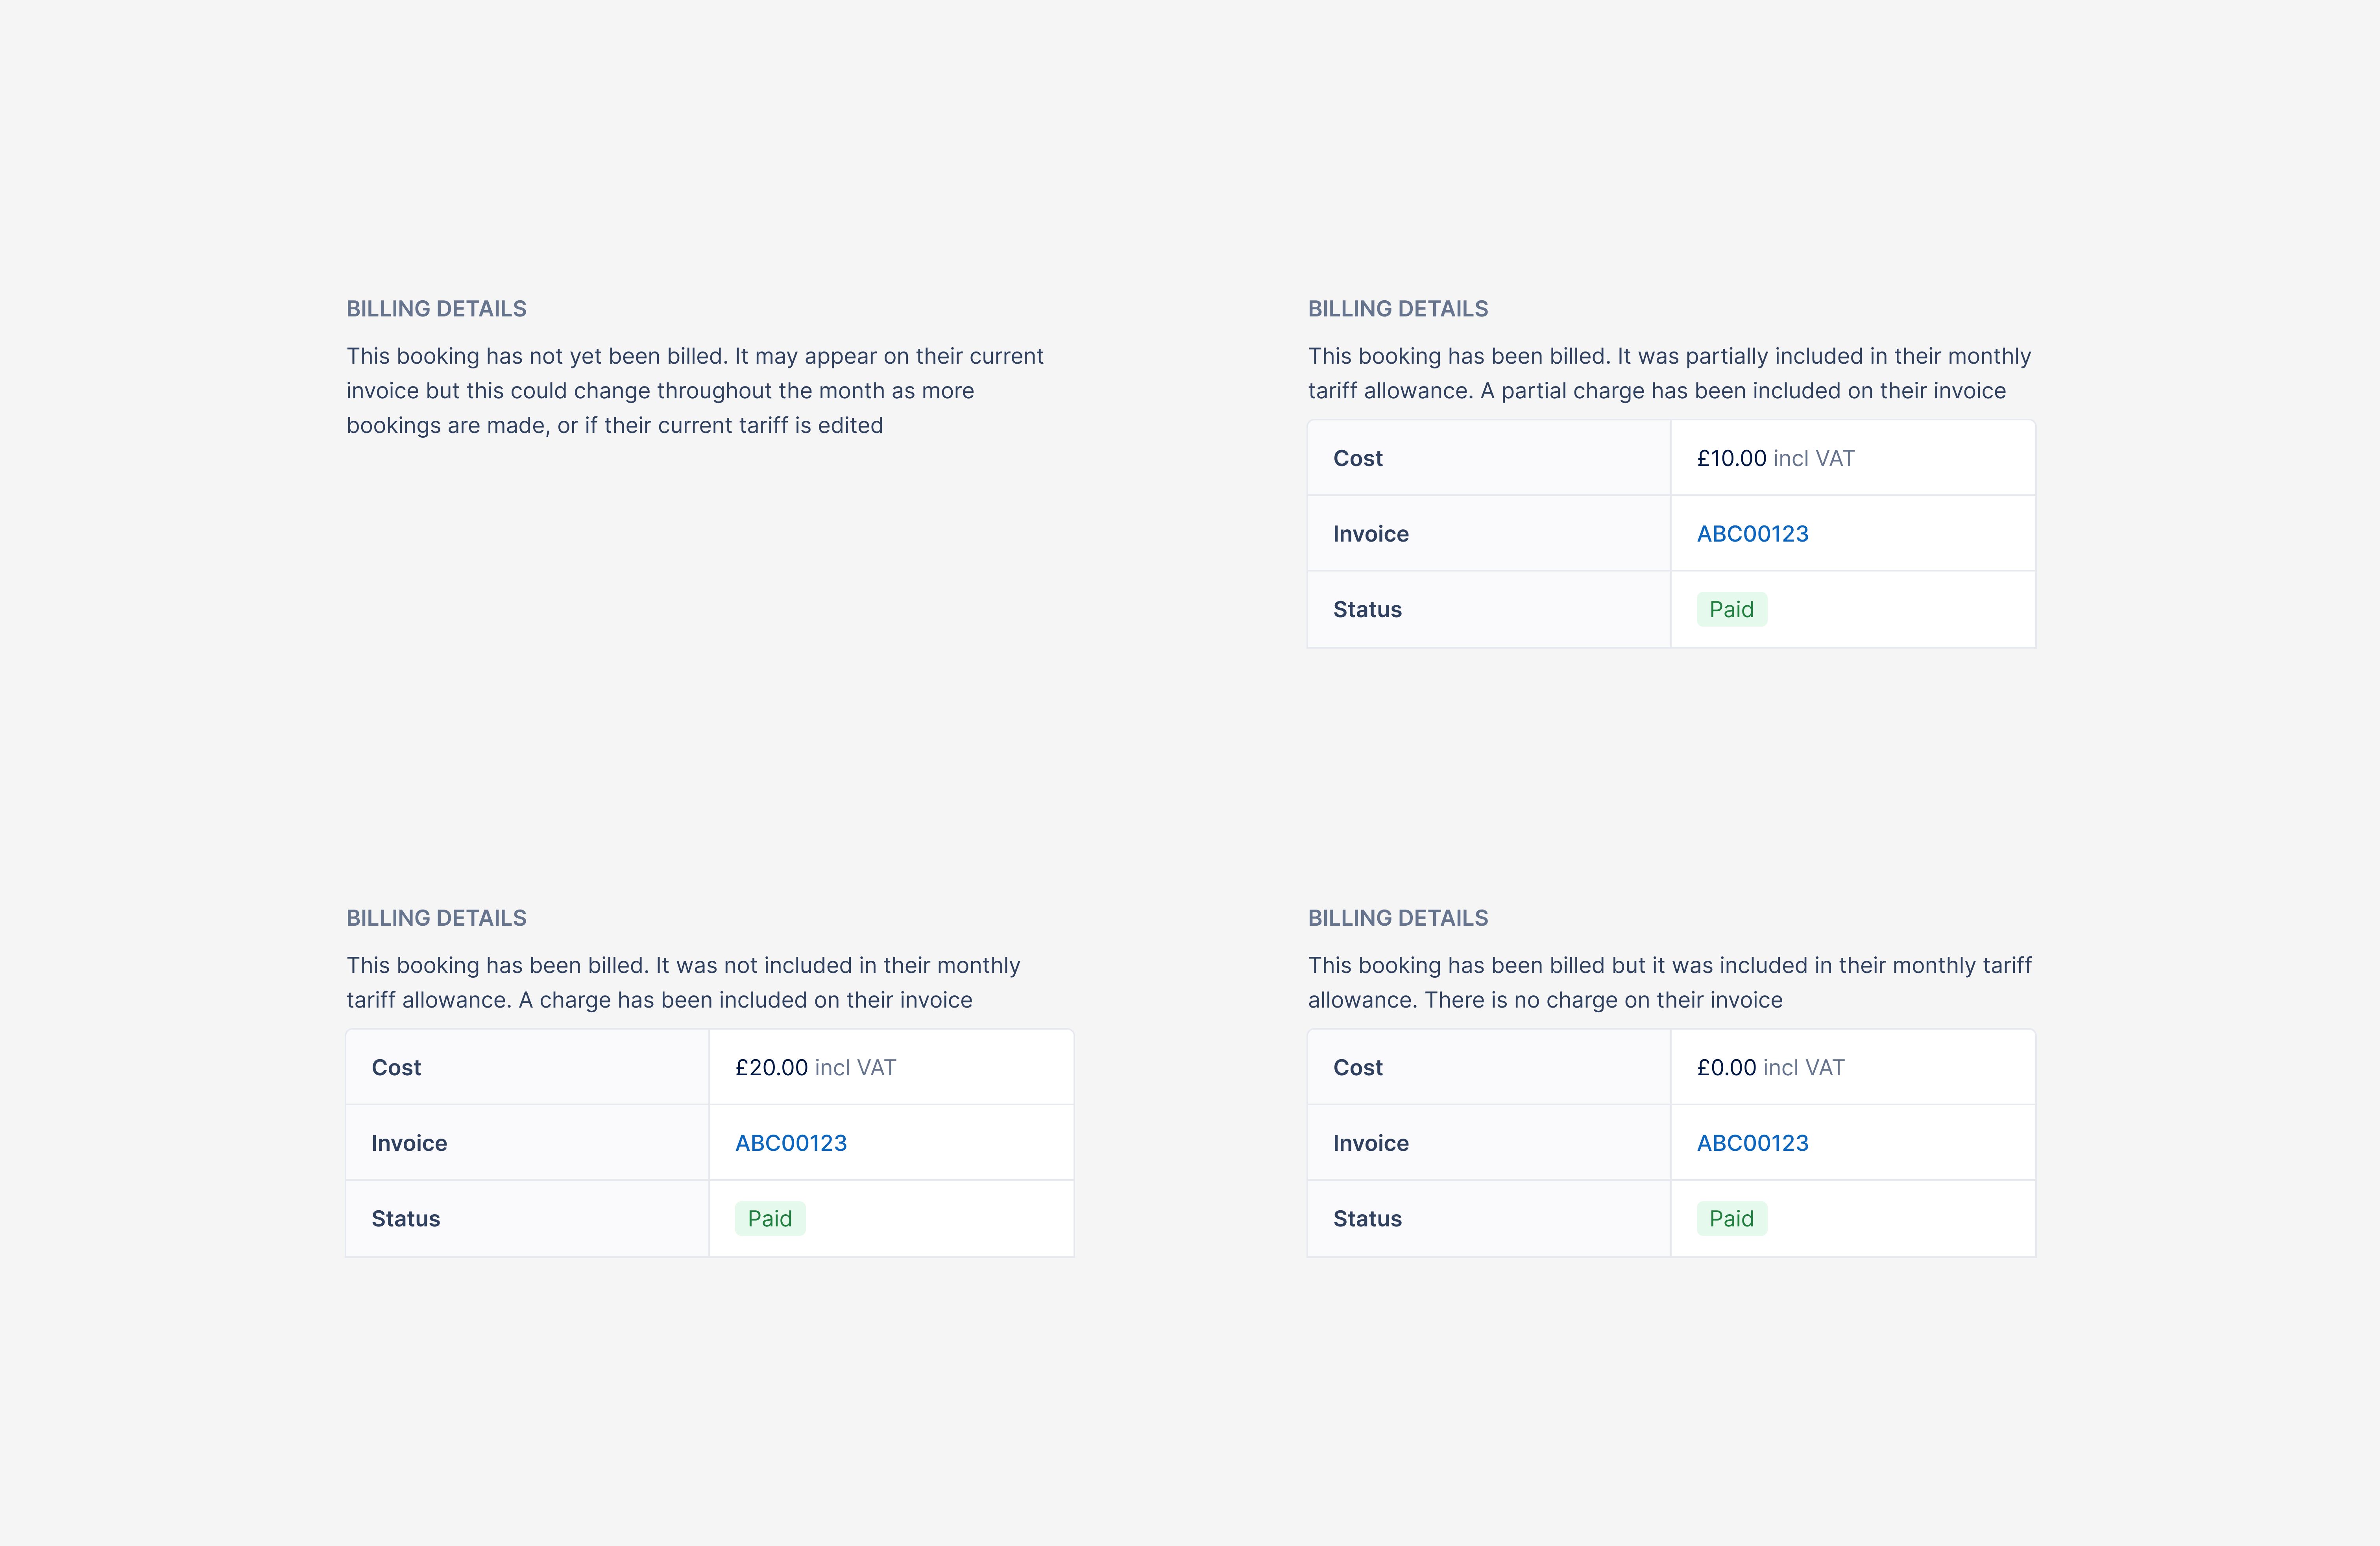Click the no-charge-on-invoice description text
The image size is (2380, 1546).
(x=1668, y=982)
